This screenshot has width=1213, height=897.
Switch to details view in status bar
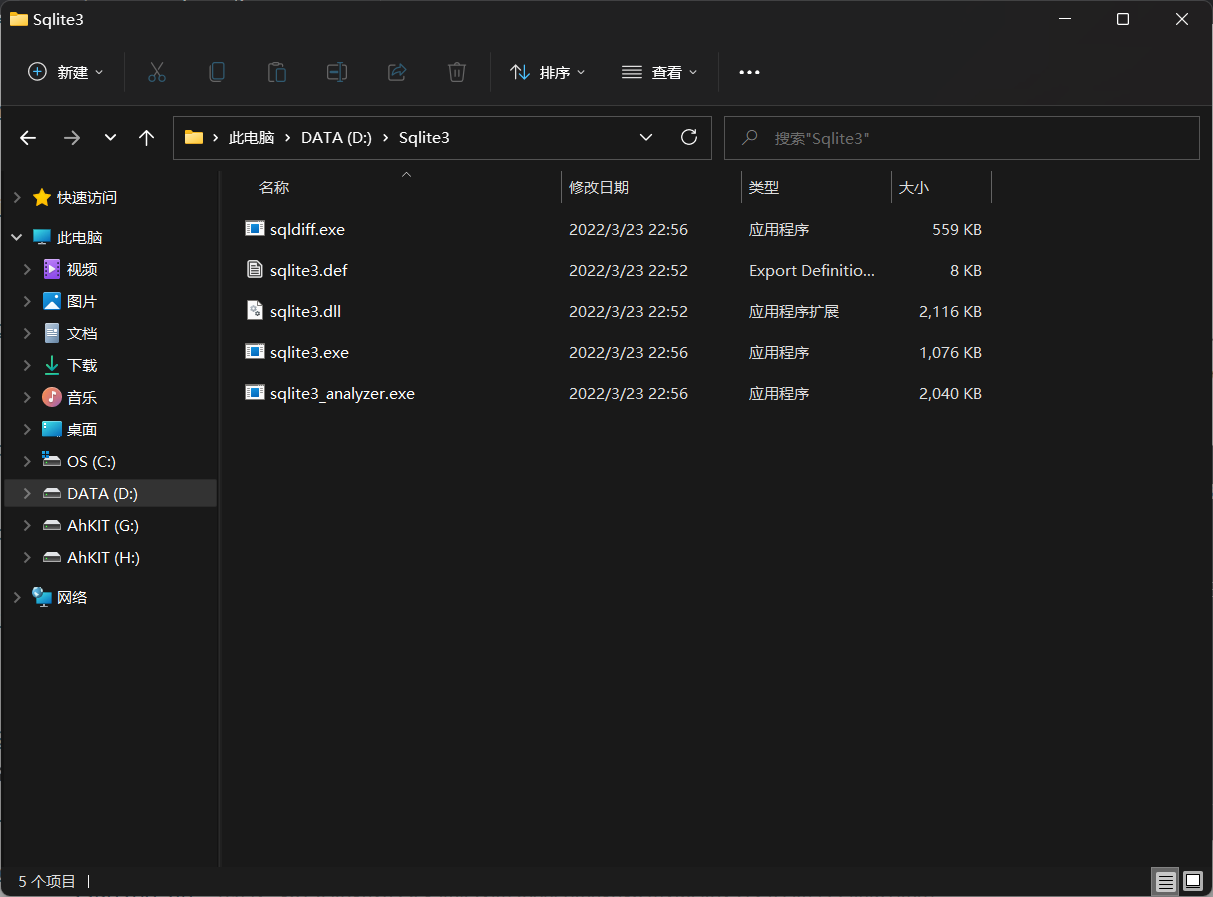1166,882
